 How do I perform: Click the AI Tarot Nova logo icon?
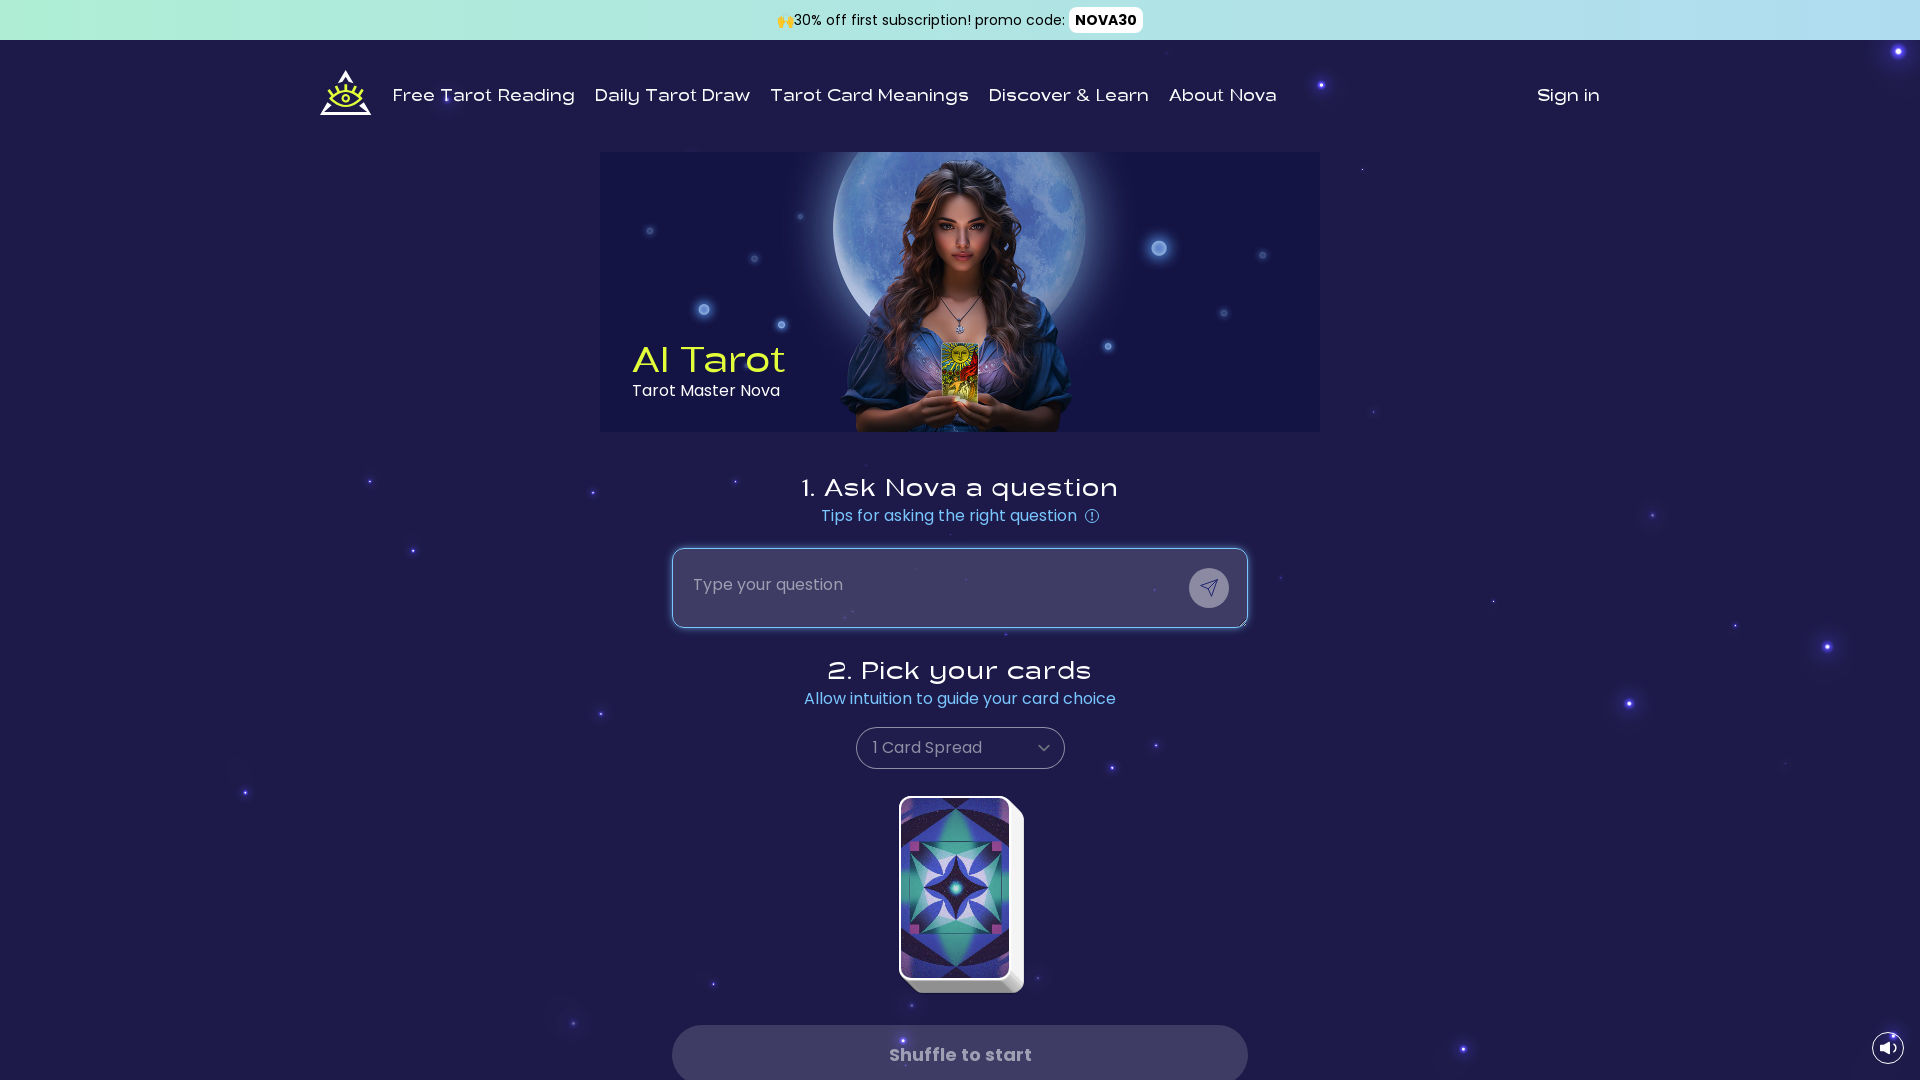[345, 95]
